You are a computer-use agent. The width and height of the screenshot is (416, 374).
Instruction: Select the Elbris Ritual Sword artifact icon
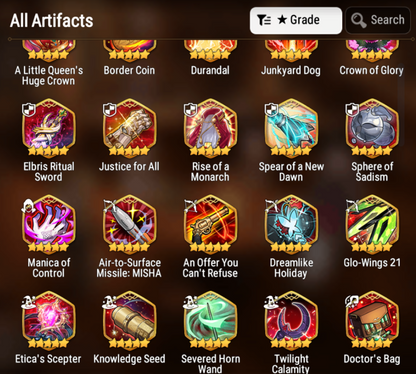pyautogui.click(x=49, y=128)
